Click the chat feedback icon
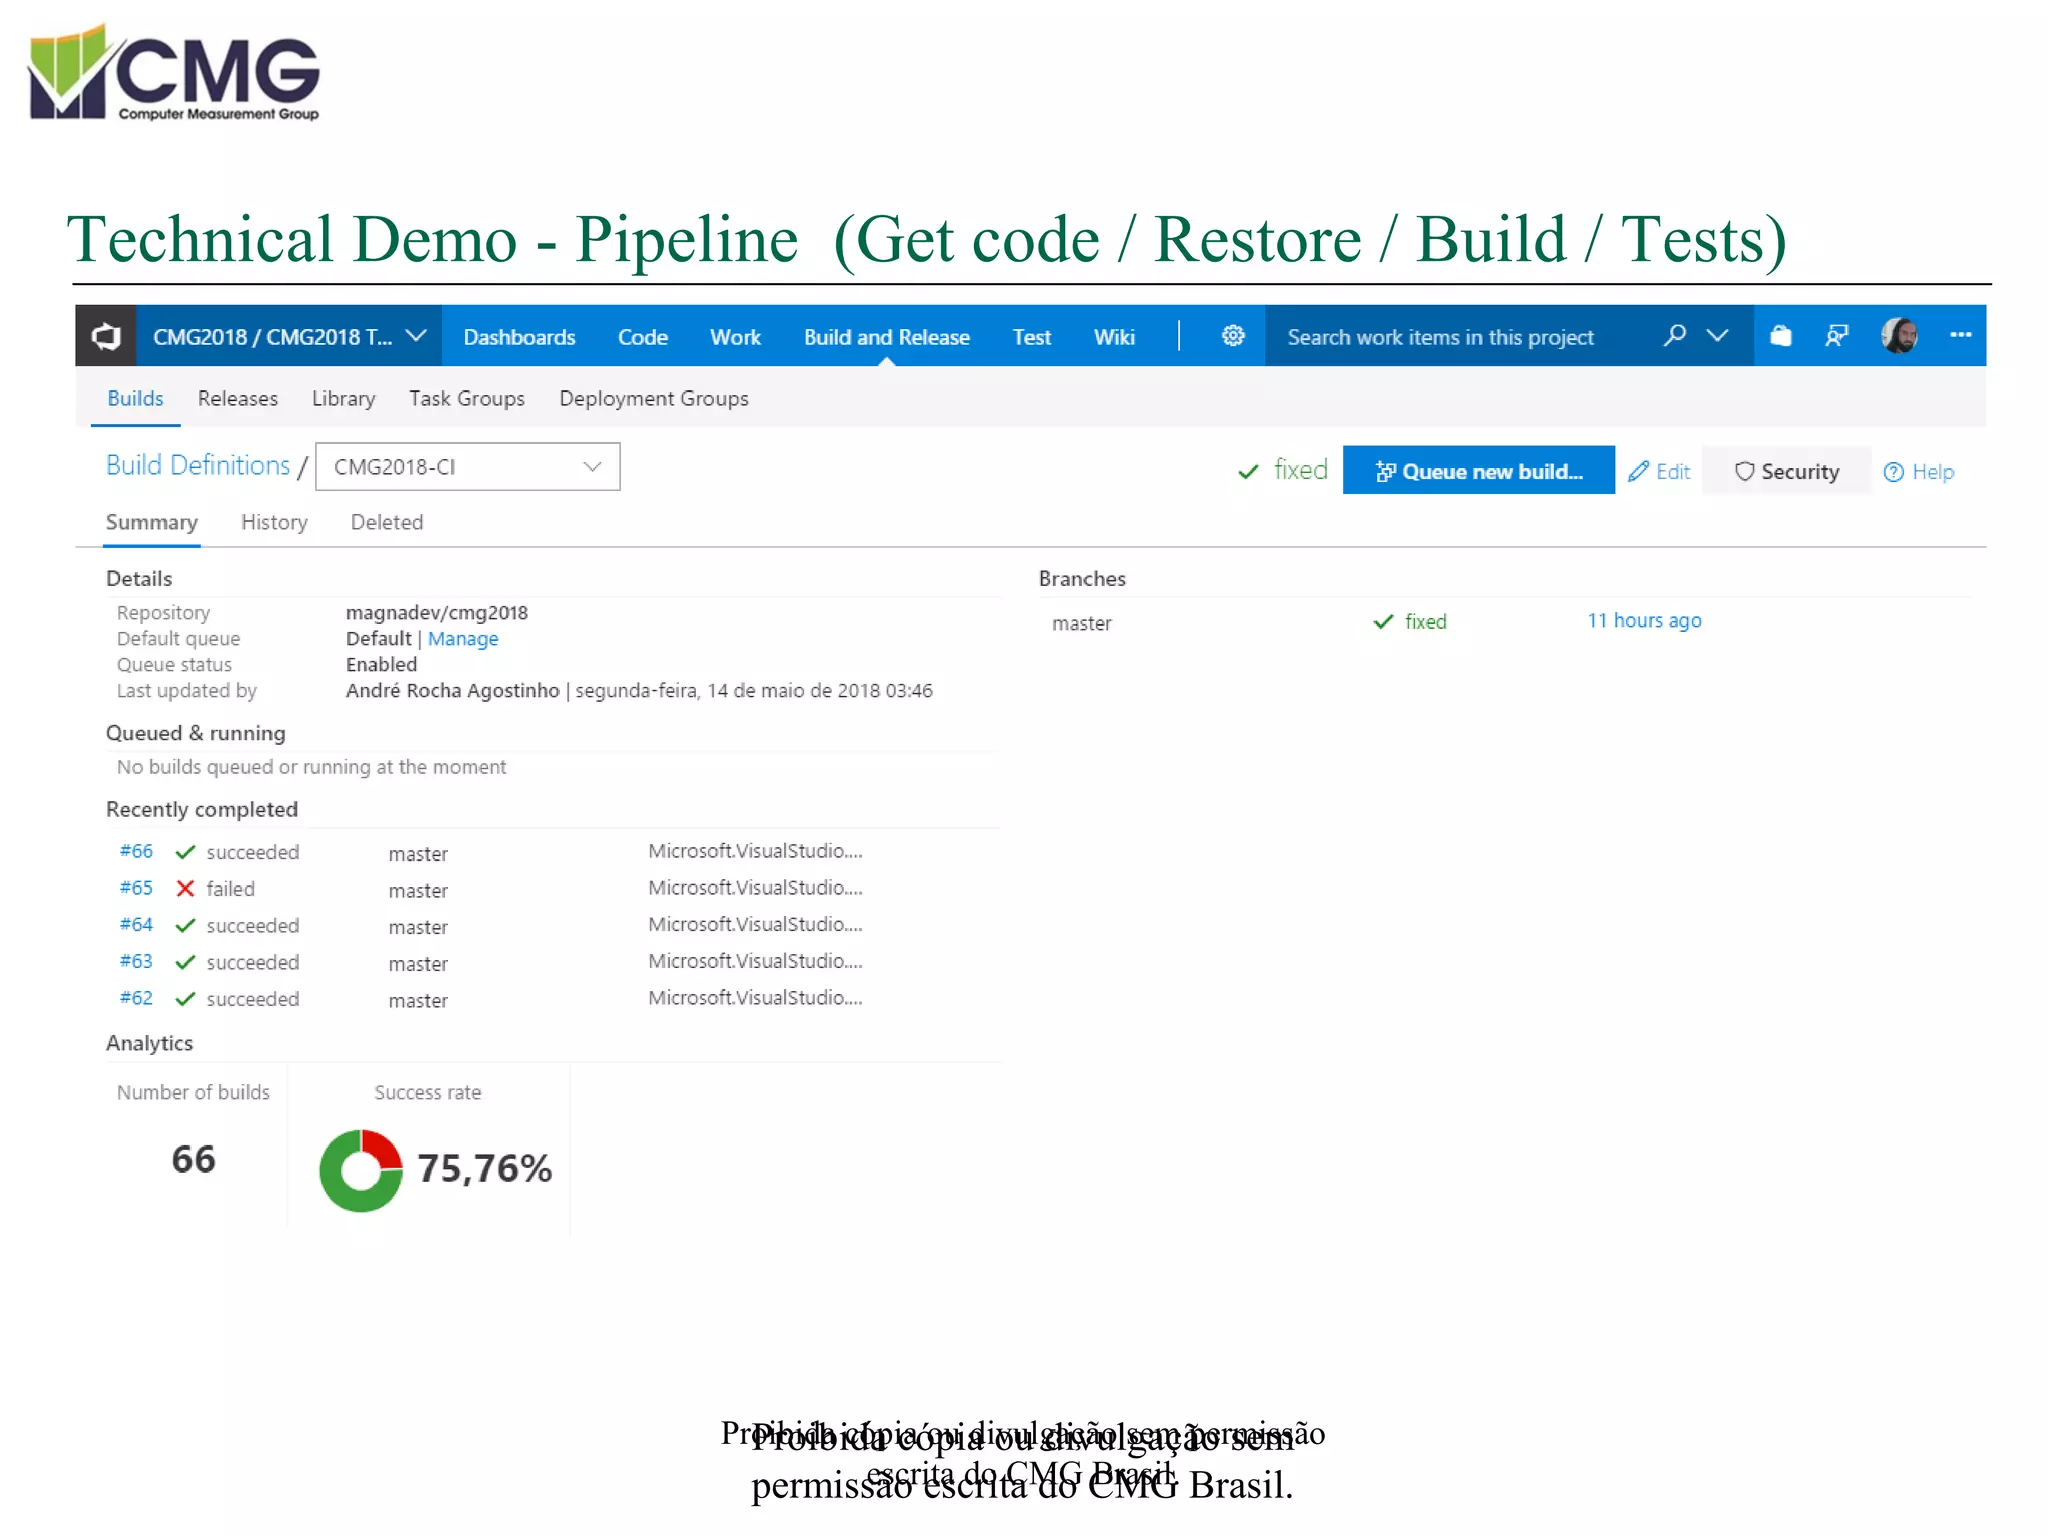This screenshot has height=1536, width=2048. click(x=1836, y=336)
